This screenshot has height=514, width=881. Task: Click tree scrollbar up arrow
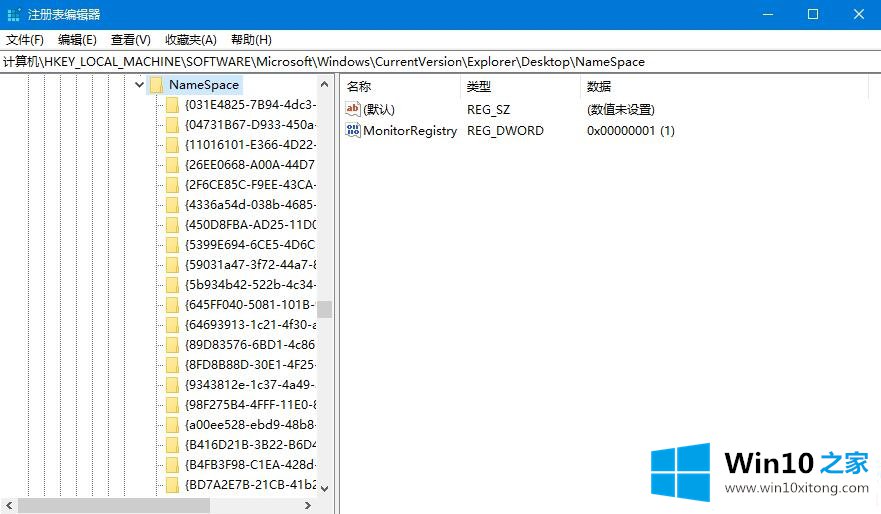(324, 84)
